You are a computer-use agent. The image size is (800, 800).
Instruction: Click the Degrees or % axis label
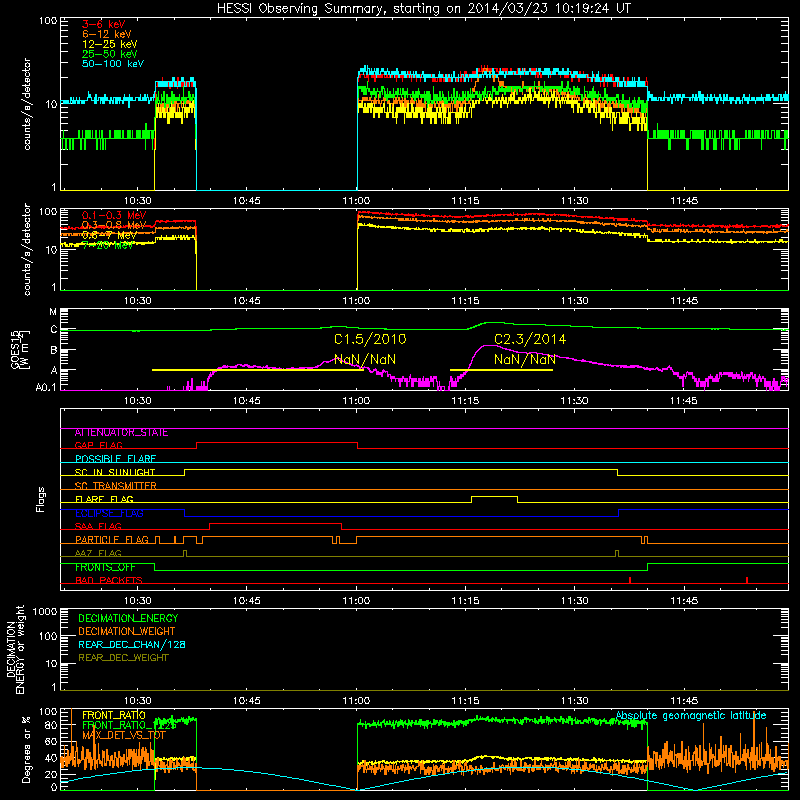[26, 749]
